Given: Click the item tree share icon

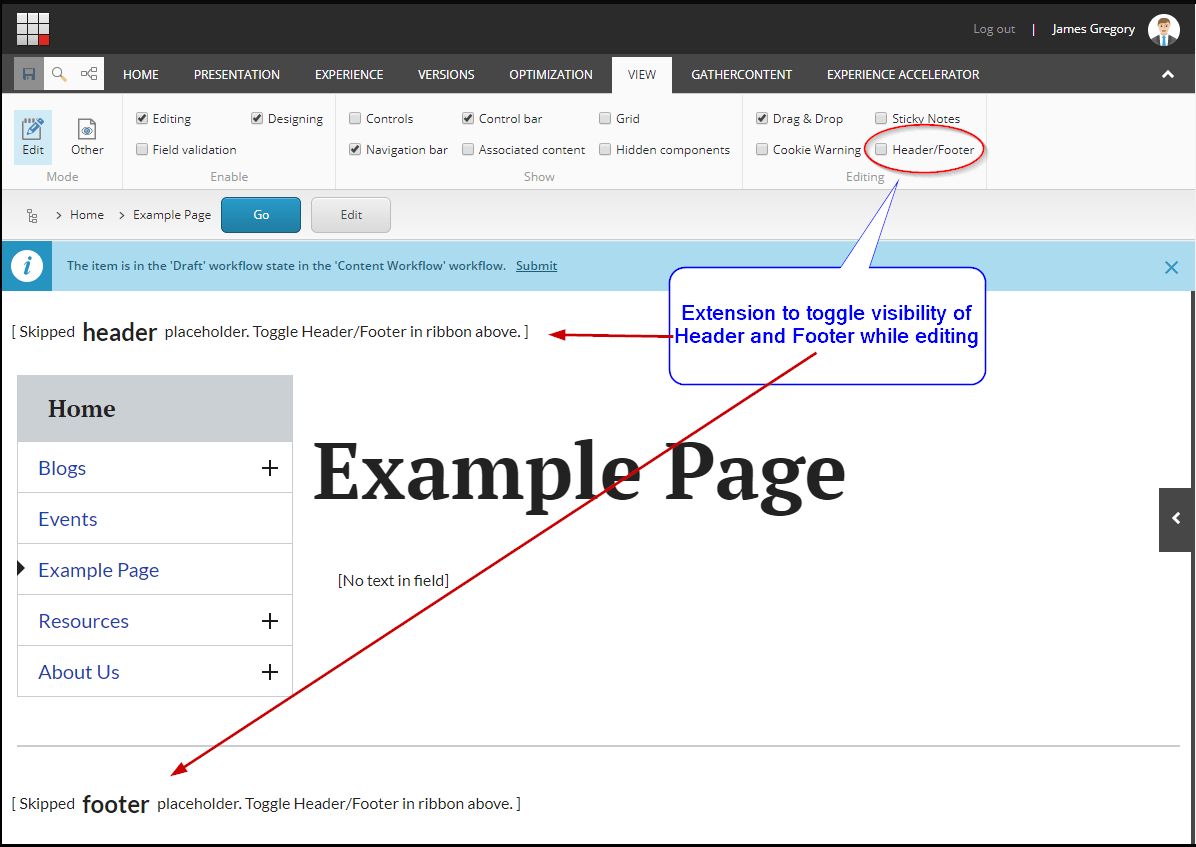Looking at the screenshot, I should coord(89,74).
